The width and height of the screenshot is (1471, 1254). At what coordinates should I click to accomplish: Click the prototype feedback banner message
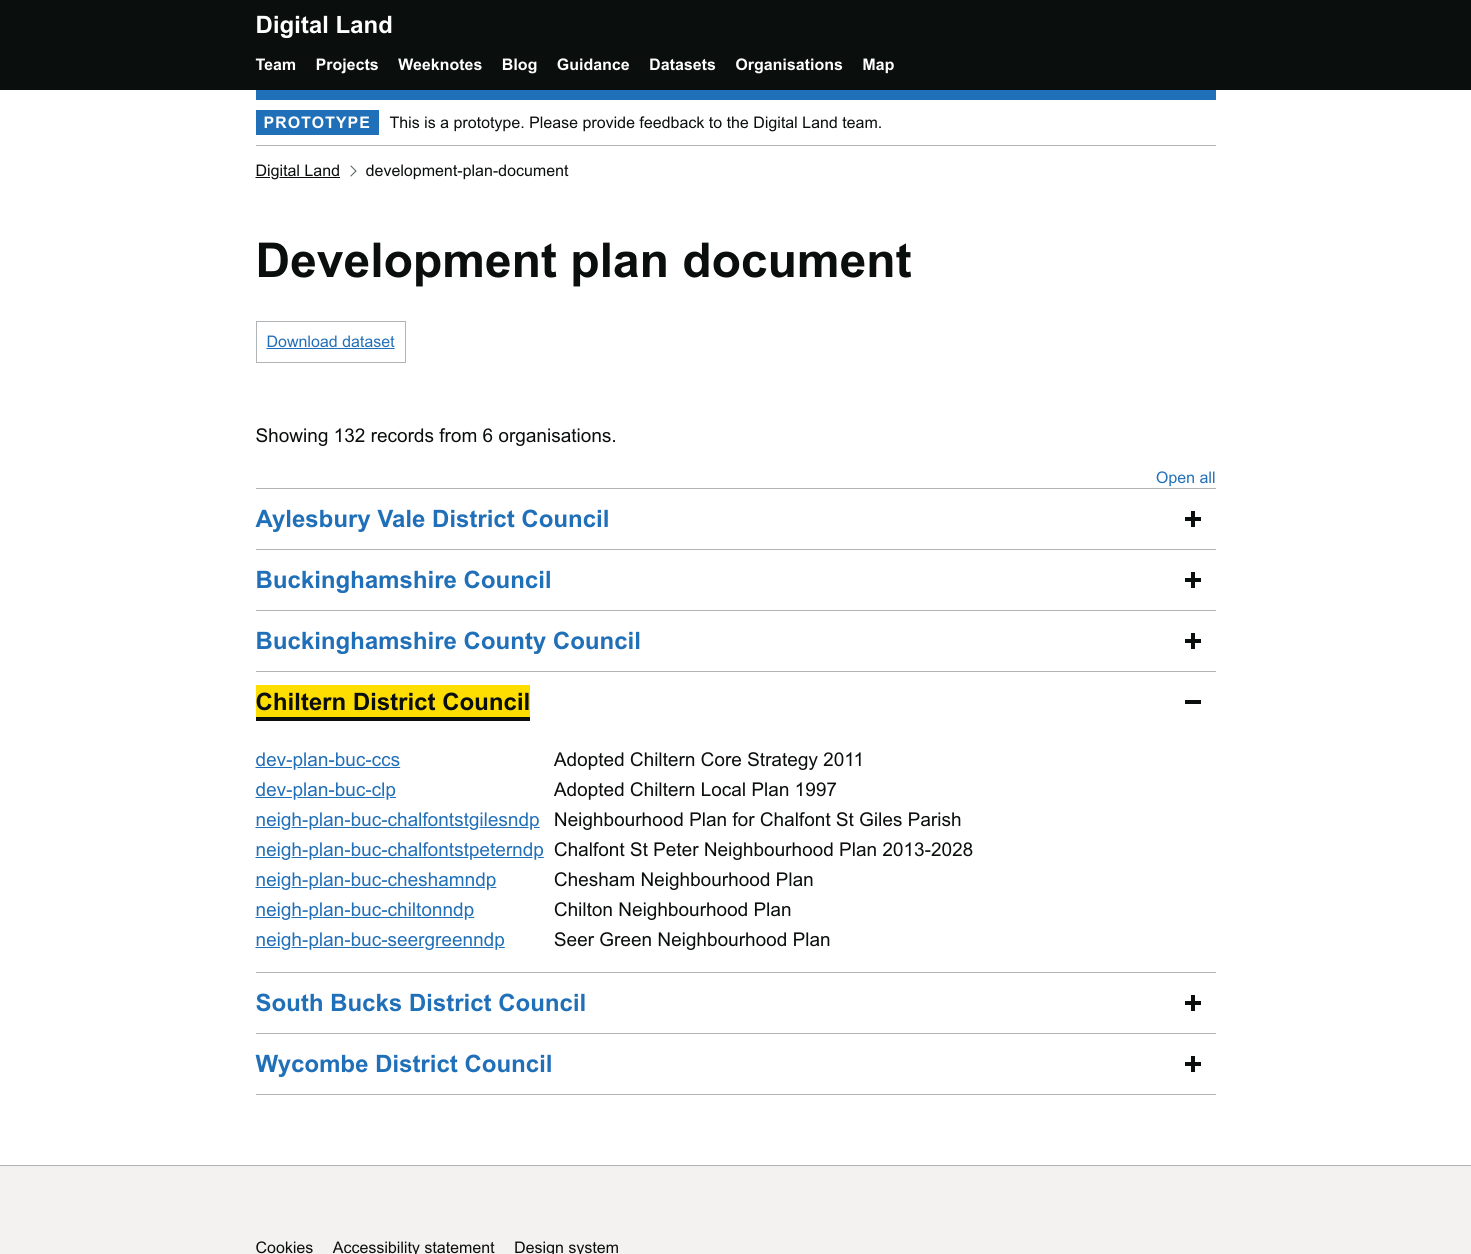636,123
